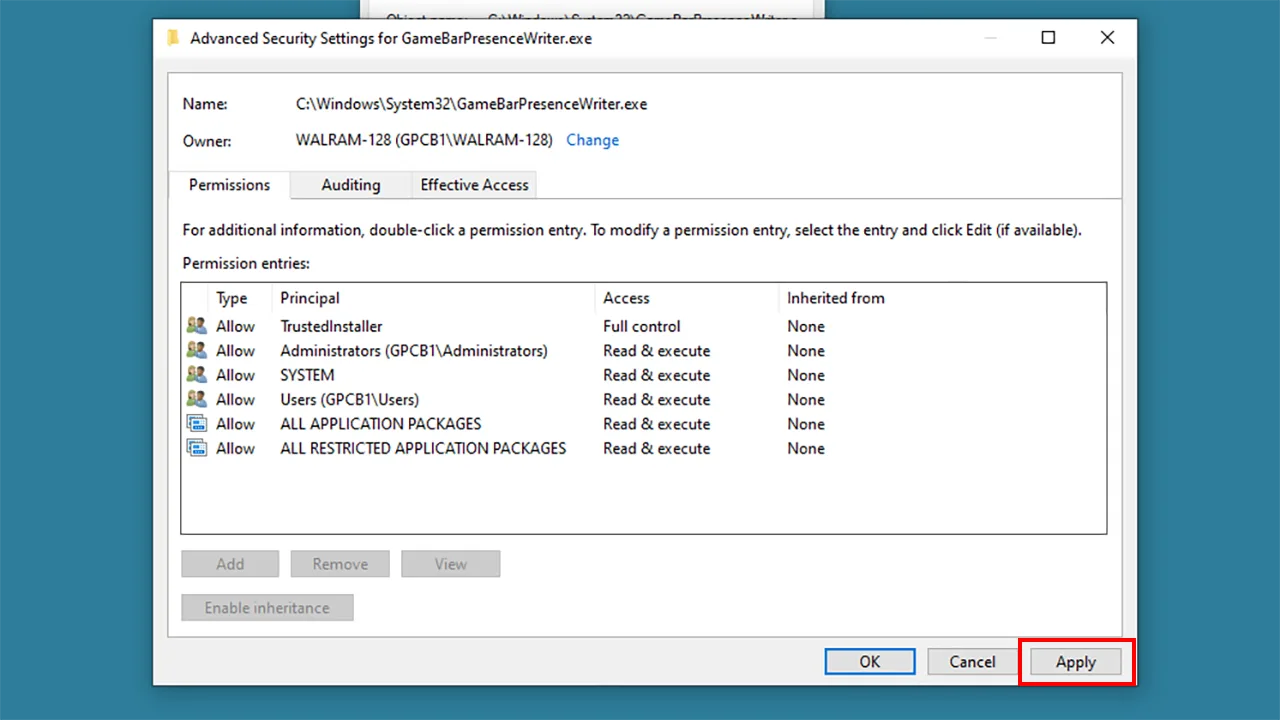Click the icon for ALL RESTRICTED APPLICATION PACKAGES
Image resolution: width=1280 pixels, height=720 pixels.
197,448
